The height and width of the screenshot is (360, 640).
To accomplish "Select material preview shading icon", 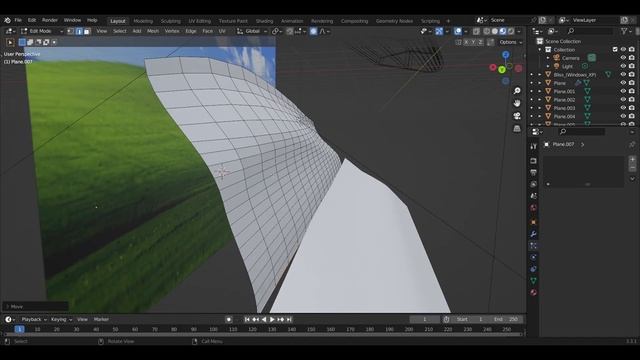I will click(x=503, y=31).
